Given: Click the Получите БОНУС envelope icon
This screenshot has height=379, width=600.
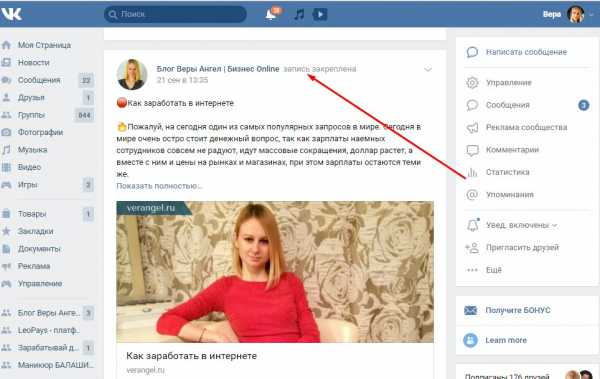Looking at the screenshot, I should click(x=470, y=310).
